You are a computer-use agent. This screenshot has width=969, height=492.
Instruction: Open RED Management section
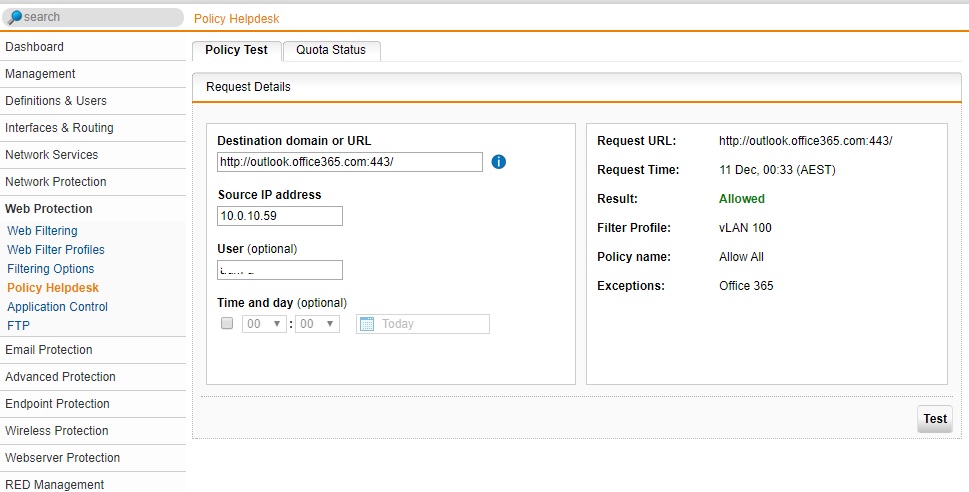pos(93,483)
